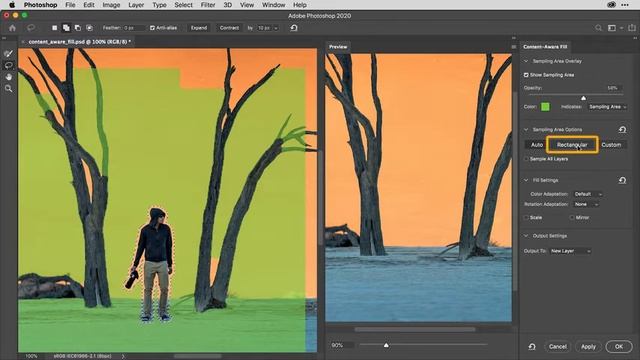Select the Hand tool
This screenshot has height=360, width=640.
(8, 77)
